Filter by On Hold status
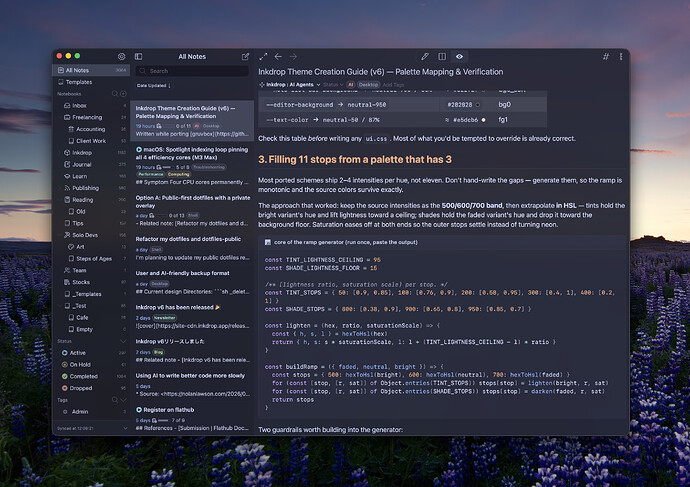 [91, 365]
